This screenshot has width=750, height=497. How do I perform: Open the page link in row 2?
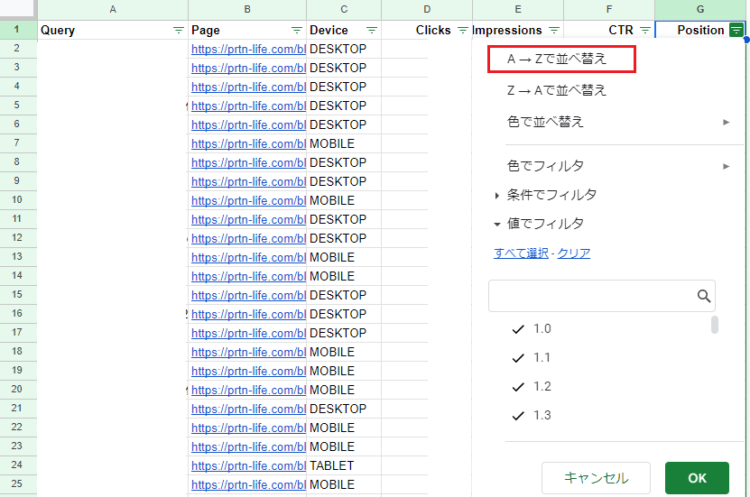pyautogui.click(x=248, y=49)
